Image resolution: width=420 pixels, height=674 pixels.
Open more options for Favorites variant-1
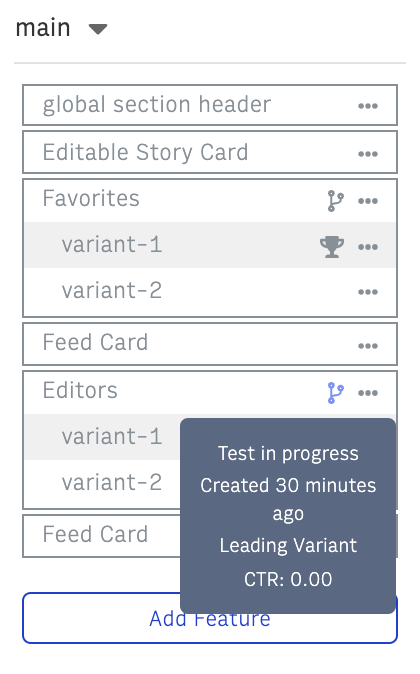[x=368, y=247]
